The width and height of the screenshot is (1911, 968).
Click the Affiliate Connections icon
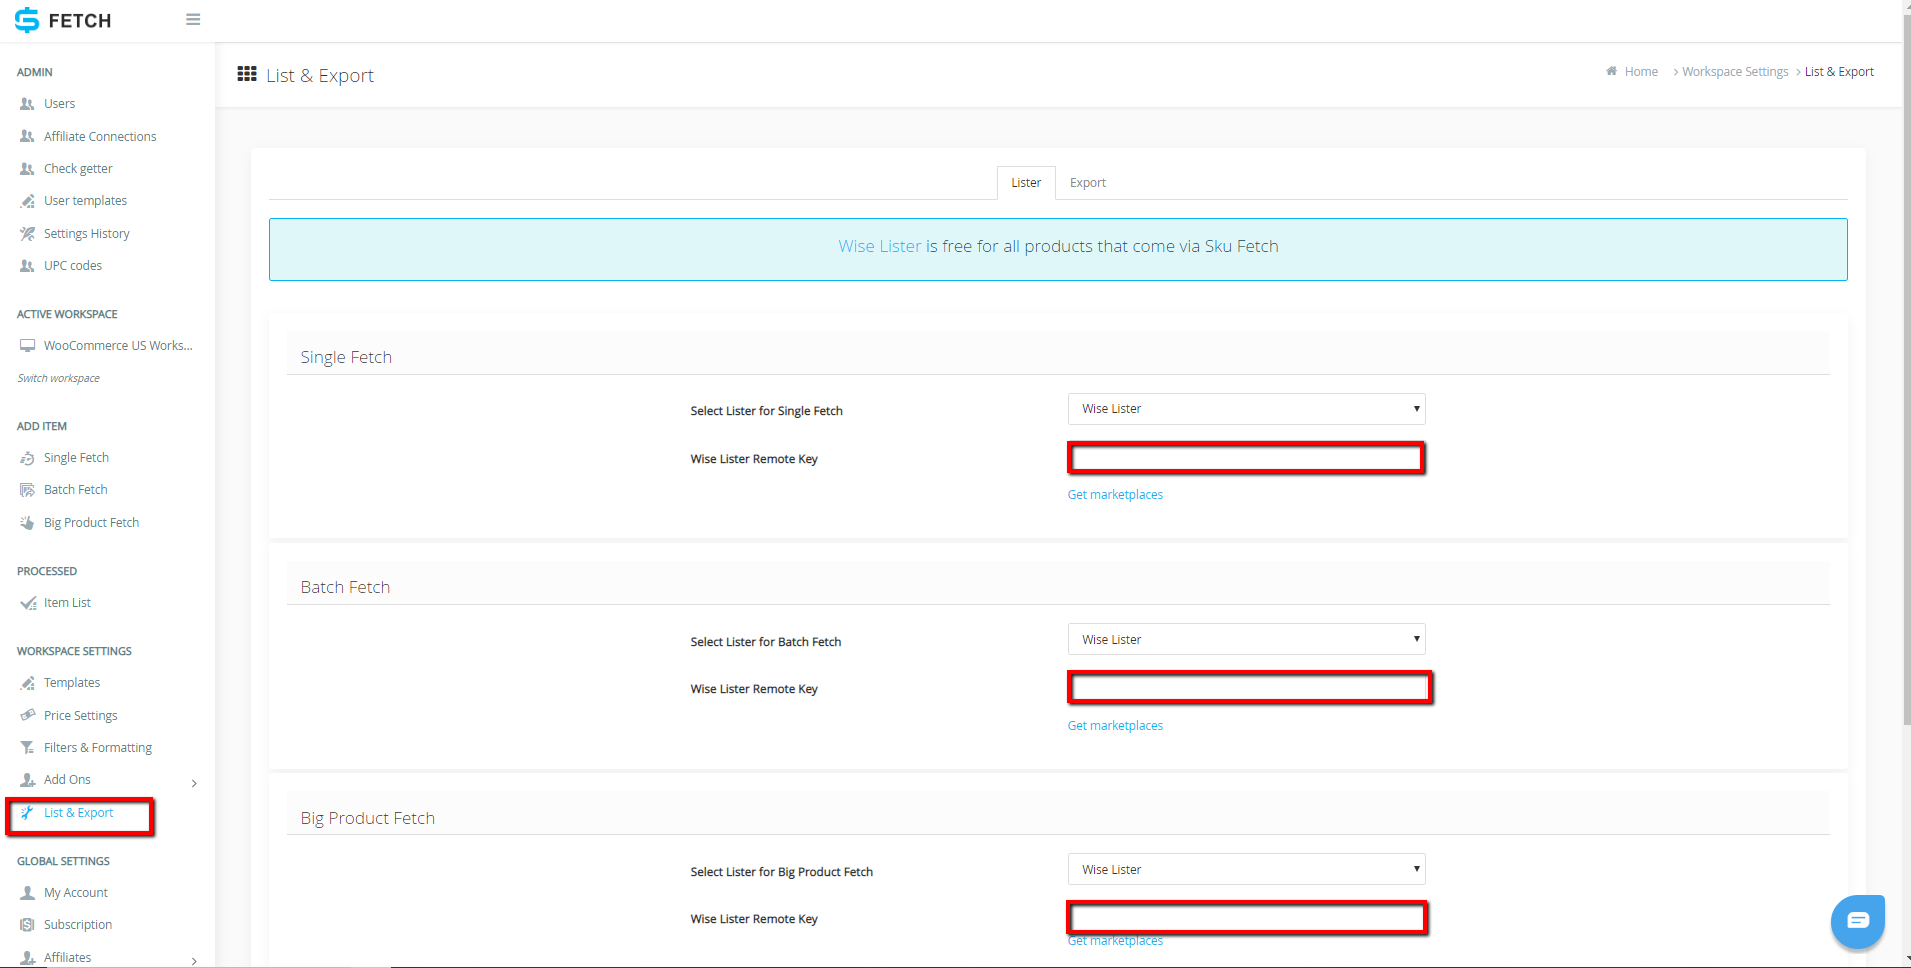(27, 137)
